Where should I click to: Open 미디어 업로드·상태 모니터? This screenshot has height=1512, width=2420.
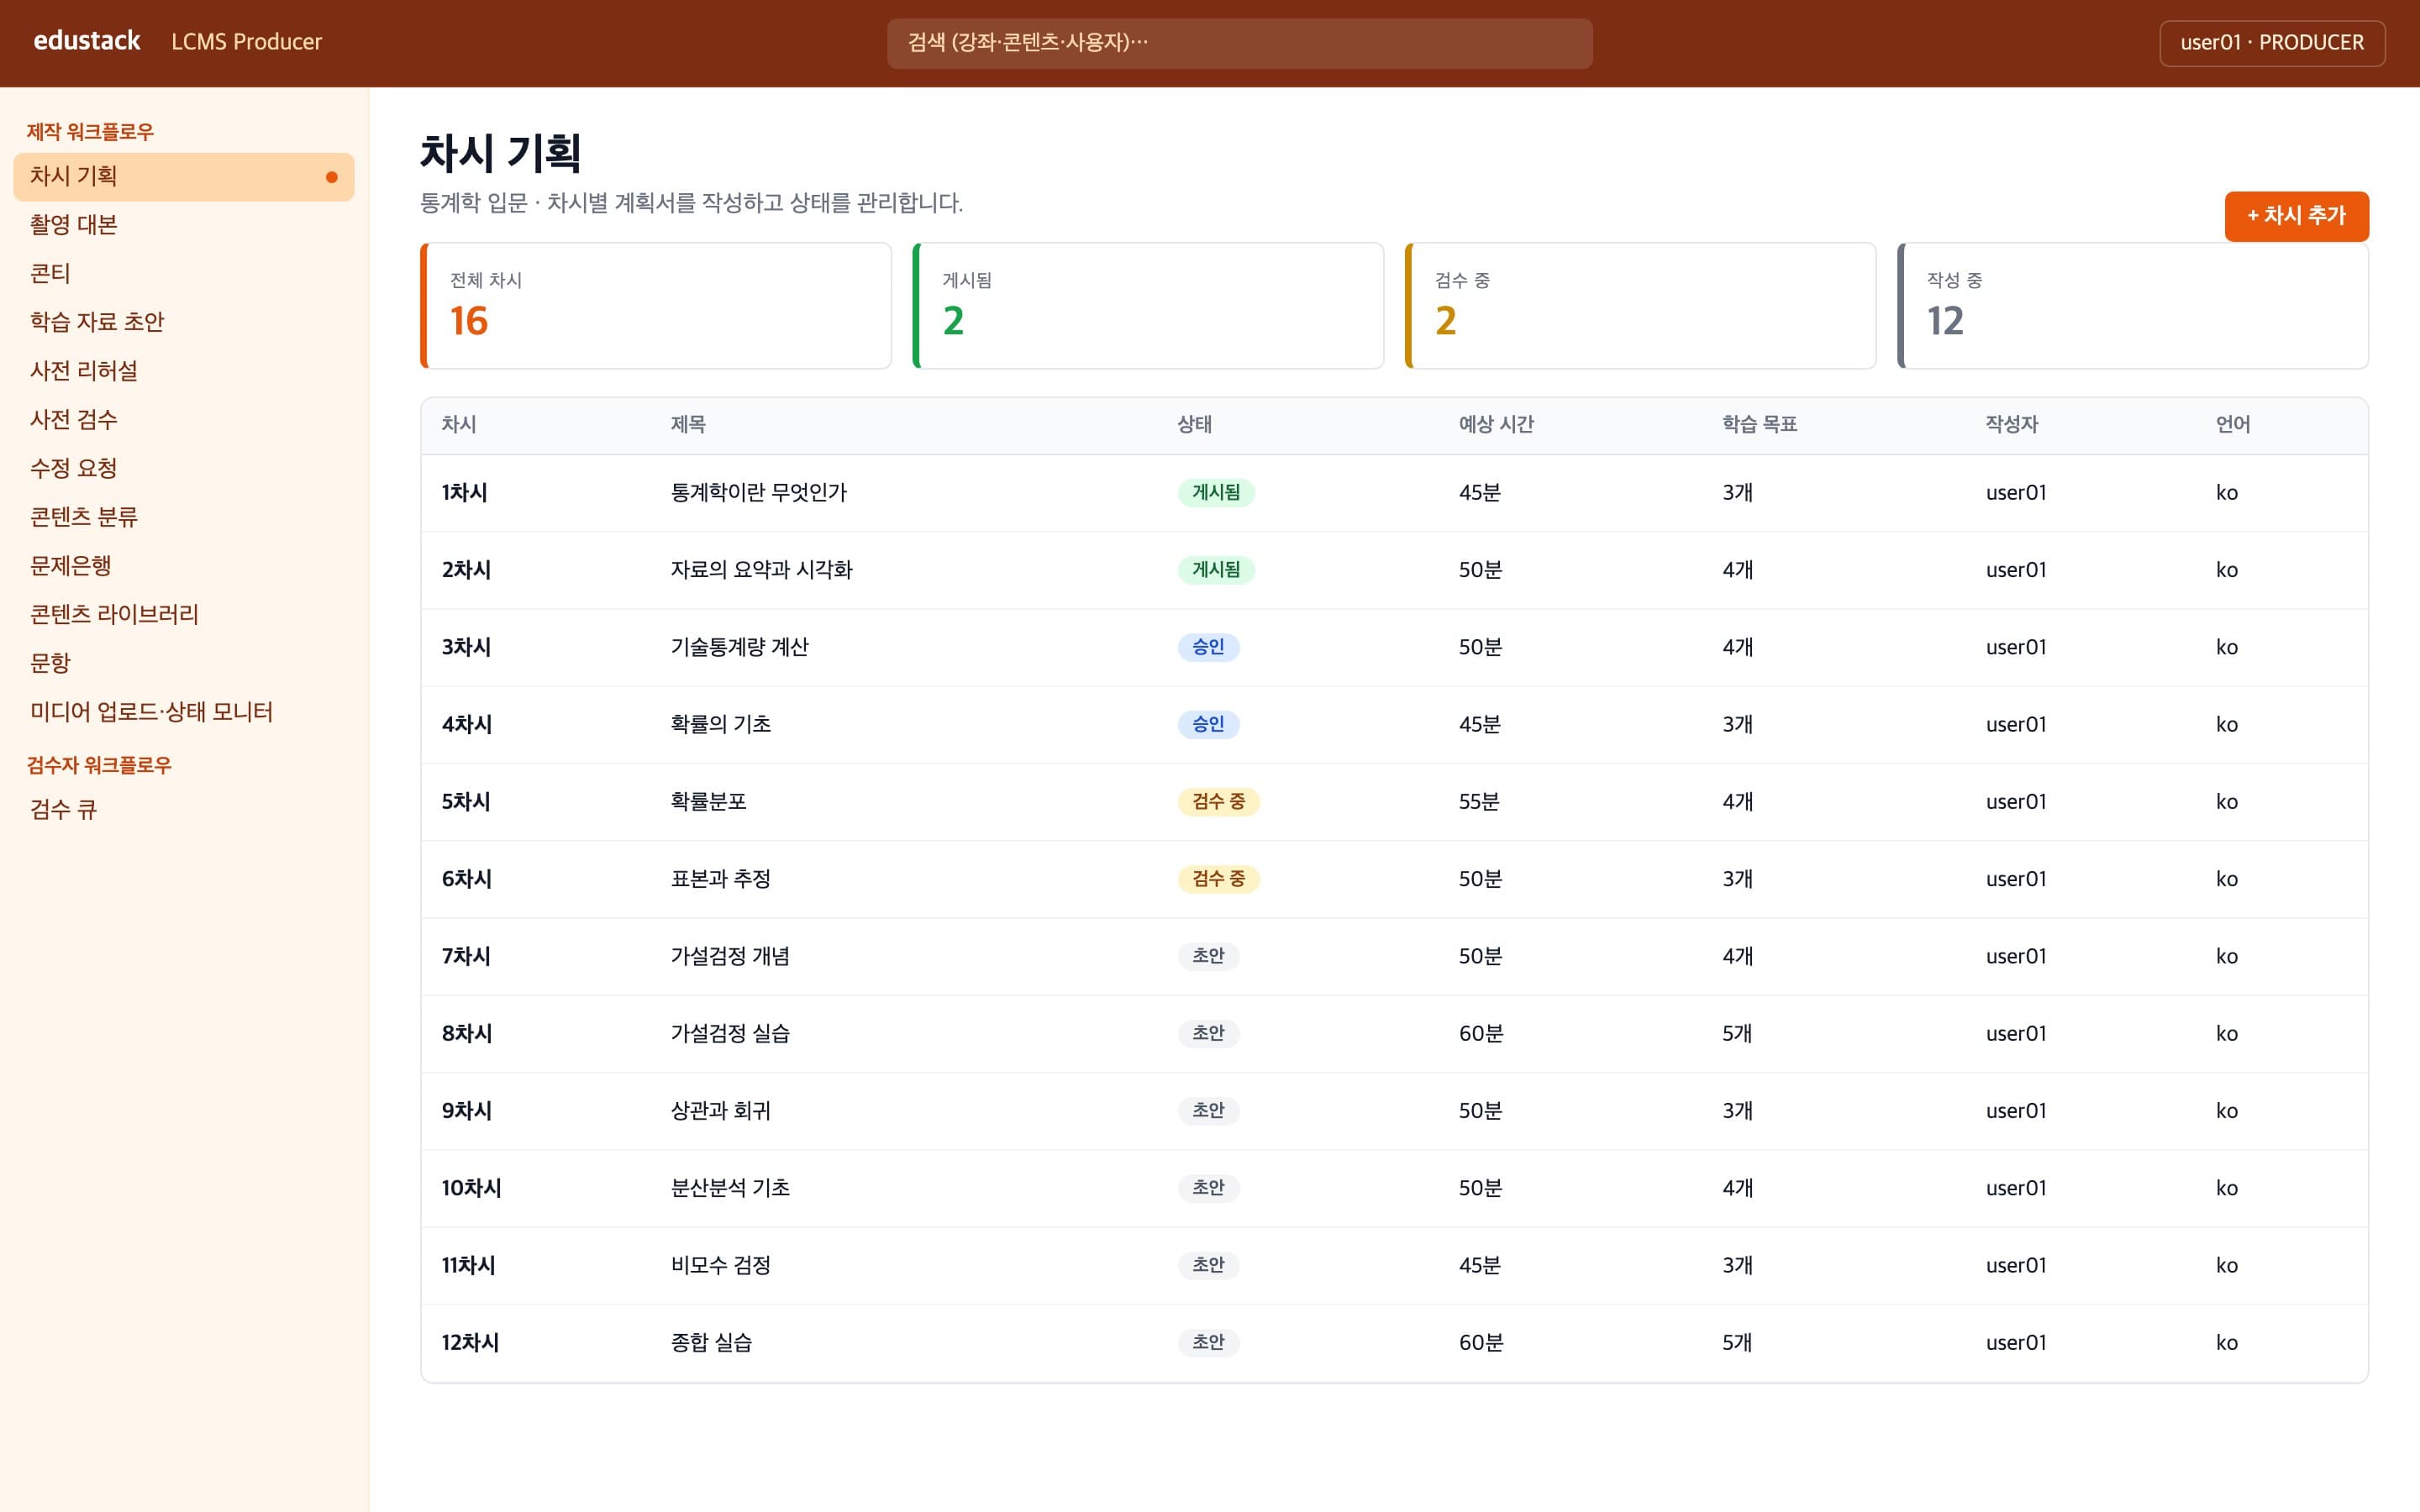click(184, 712)
